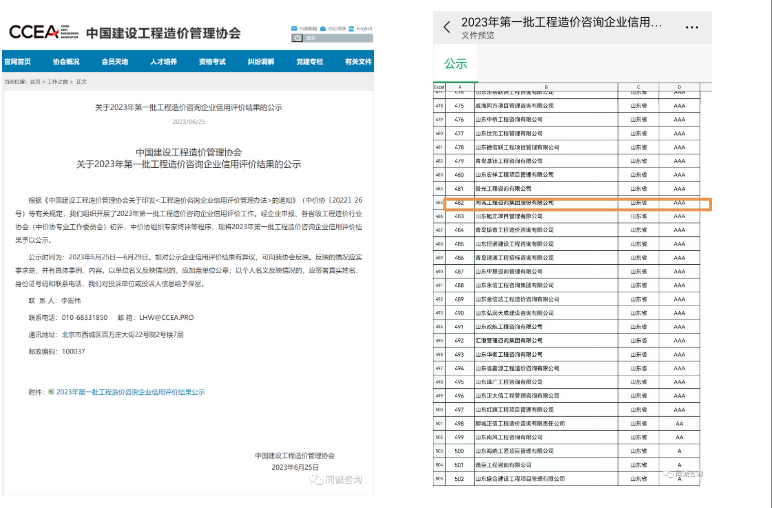Click the AAA rating in row 482
The width and height of the screenshot is (773, 508).
click(x=679, y=202)
